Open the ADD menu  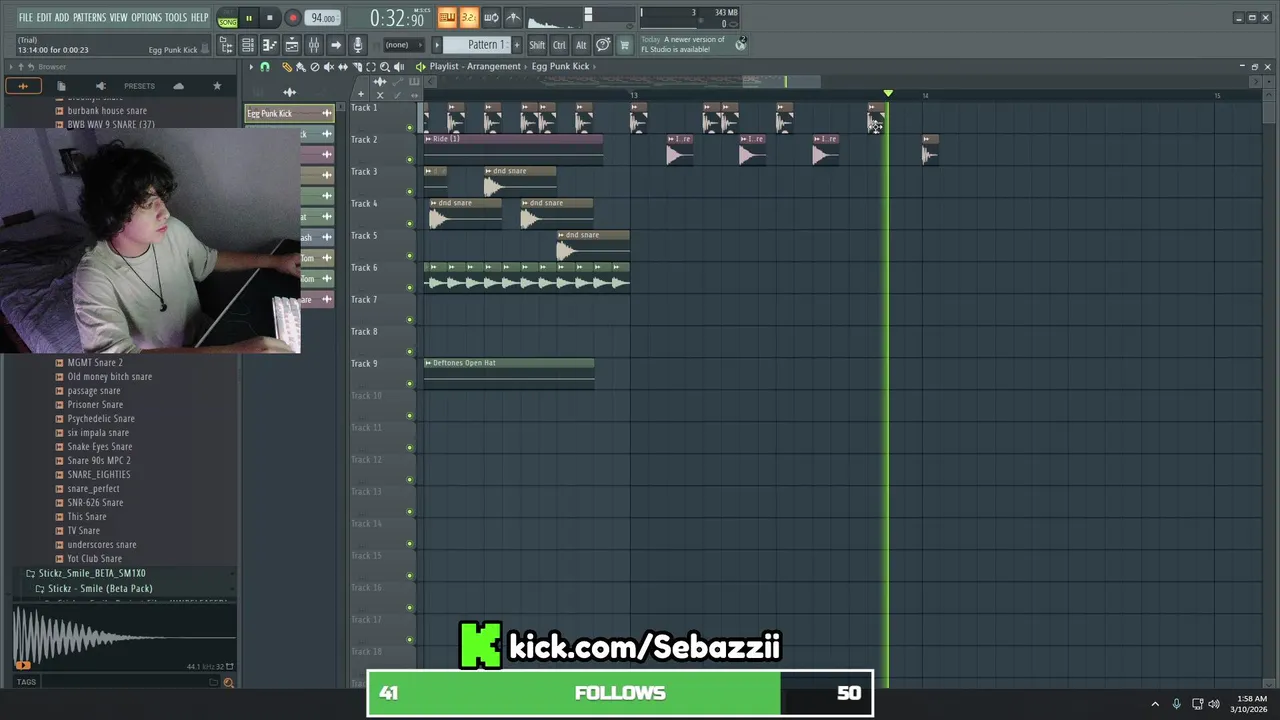click(62, 17)
